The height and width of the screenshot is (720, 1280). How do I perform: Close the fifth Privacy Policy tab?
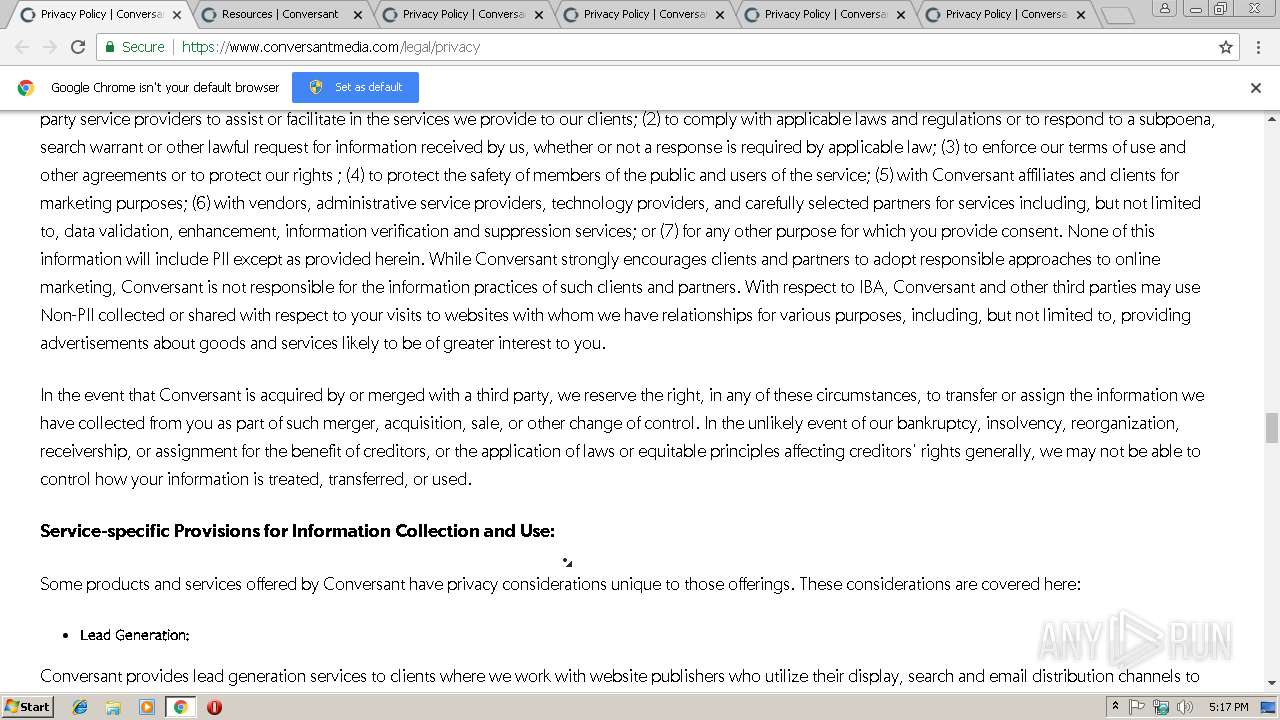[901, 15]
